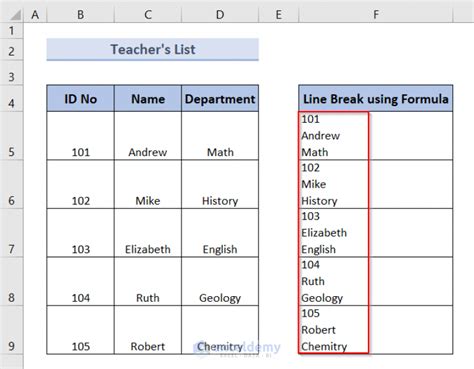Select column E header
Viewport: 474px width, 369px height.
[x=279, y=15]
